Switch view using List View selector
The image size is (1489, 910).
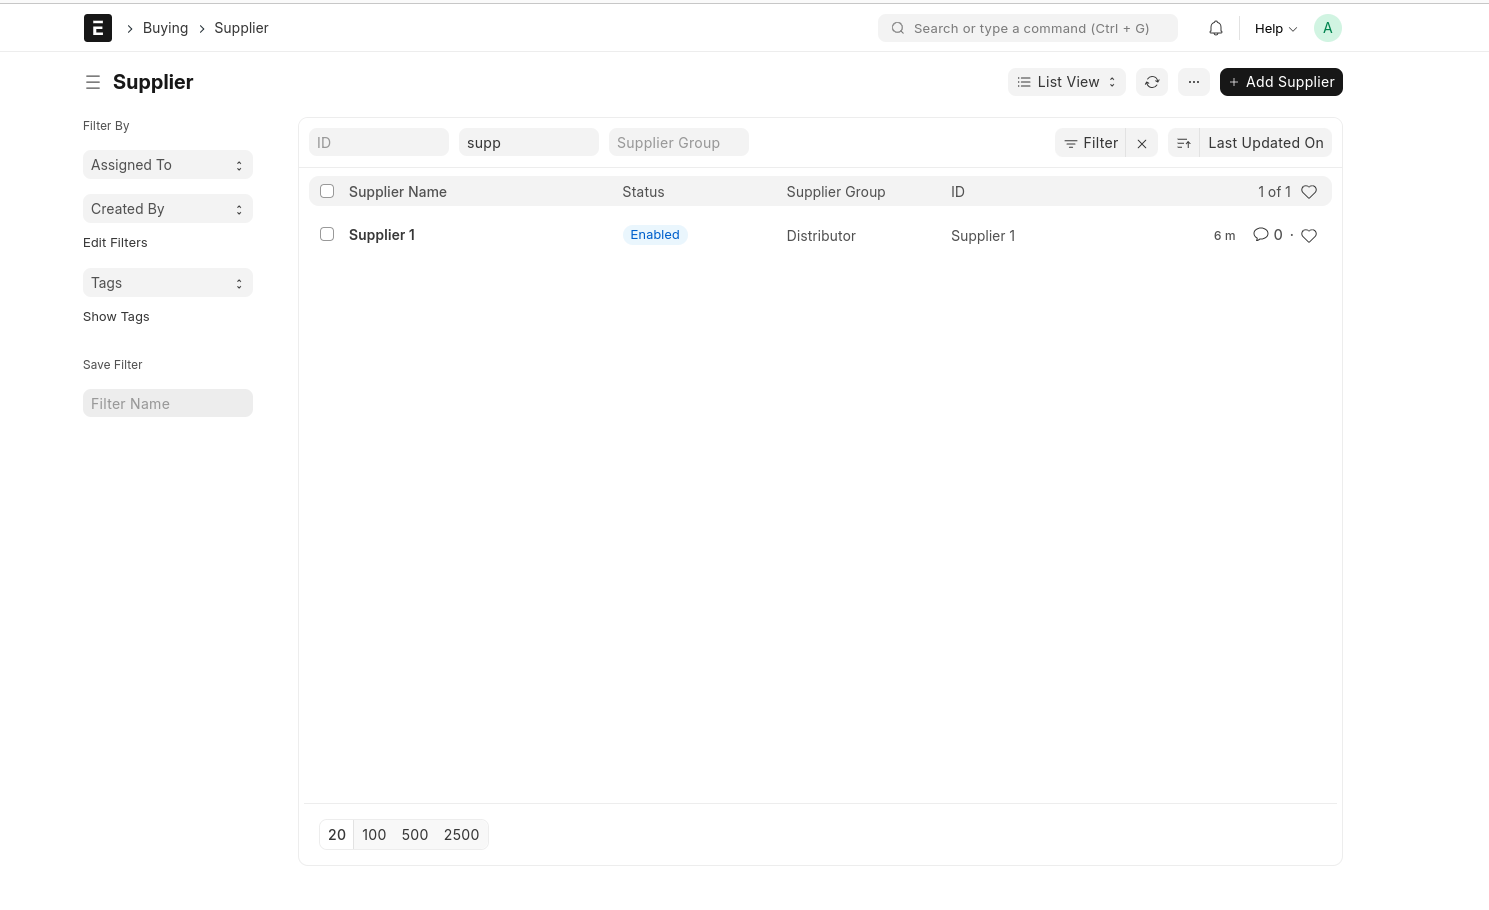click(x=1066, y=82)
